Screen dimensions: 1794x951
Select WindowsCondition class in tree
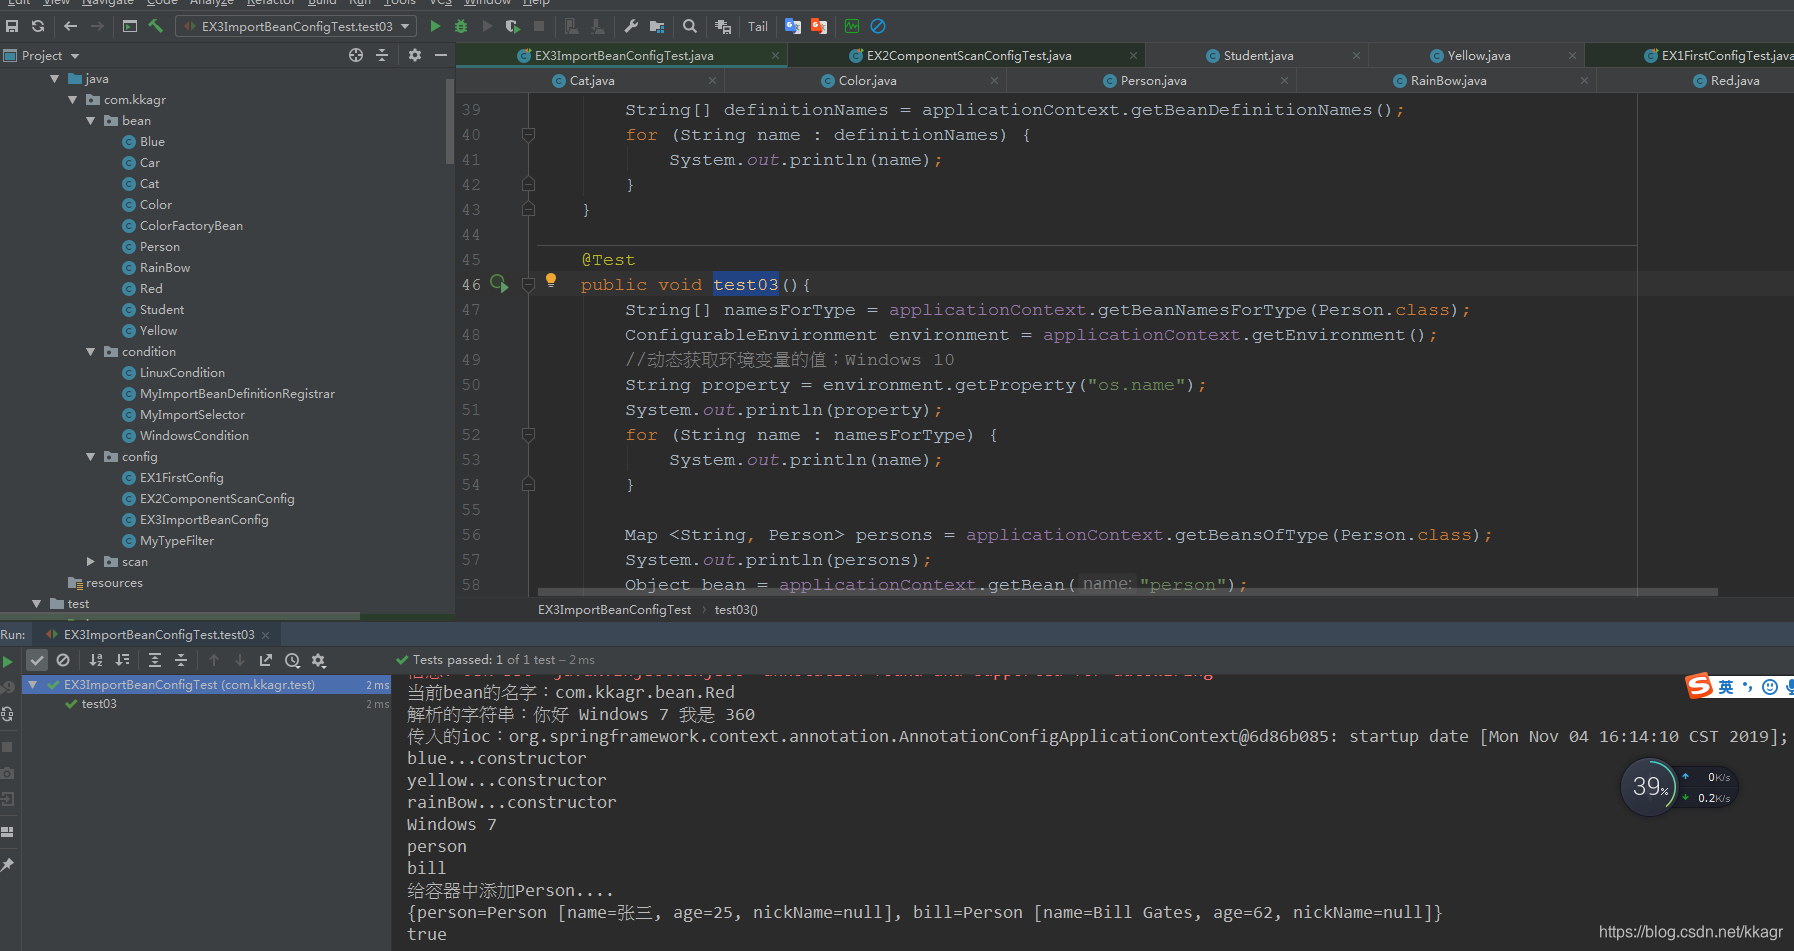(194, 436)
